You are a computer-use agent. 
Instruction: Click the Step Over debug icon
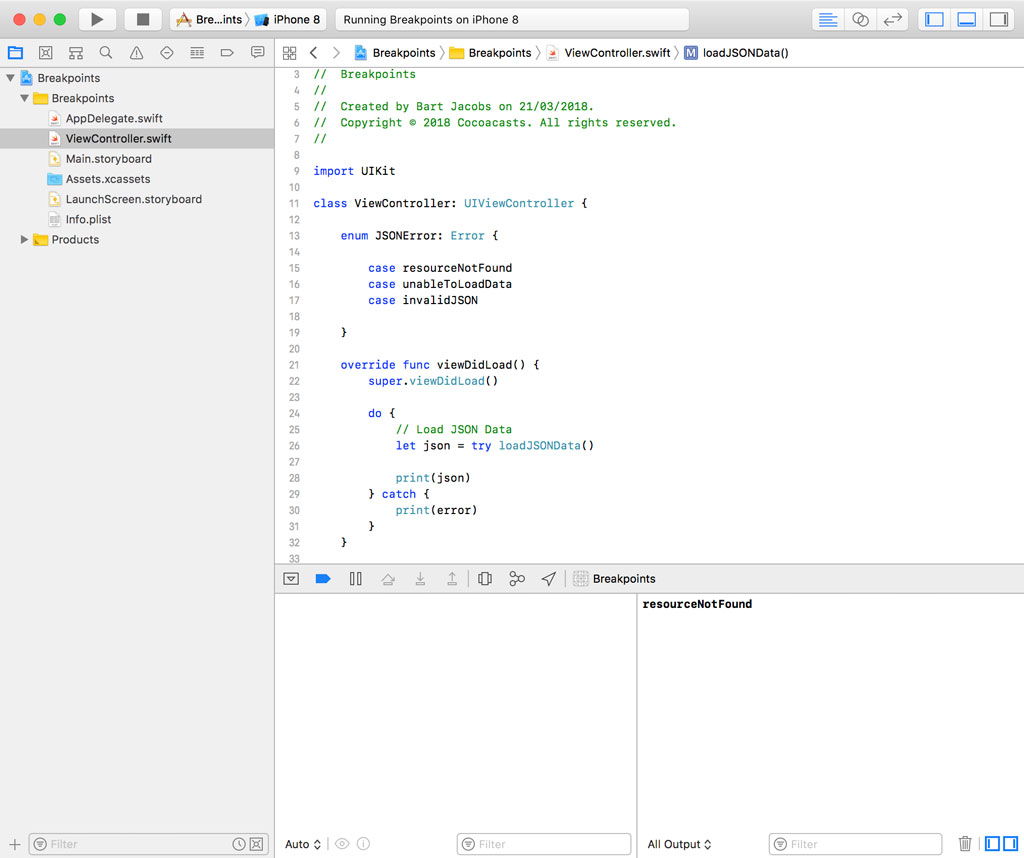pyautogui.click(x=388, y=578)
